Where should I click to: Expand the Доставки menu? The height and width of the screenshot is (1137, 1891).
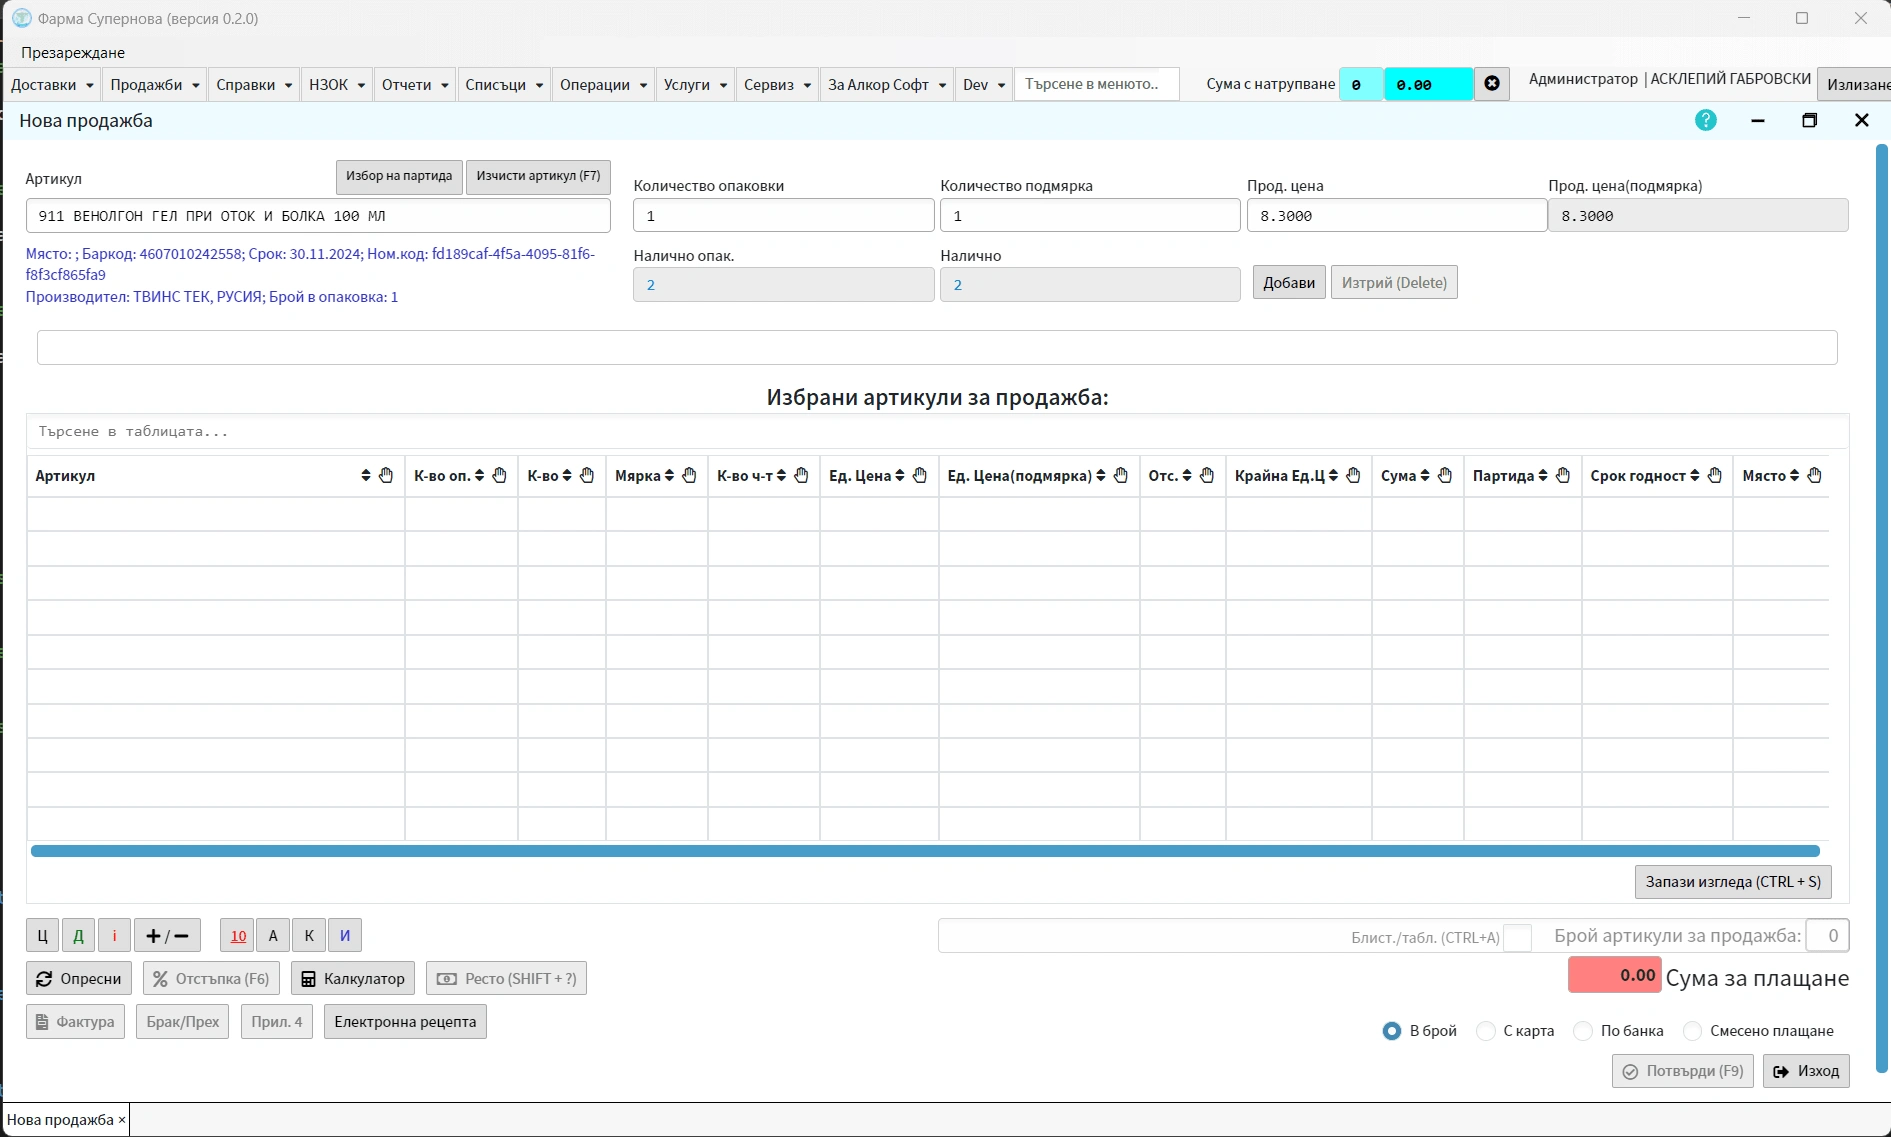[52, 85]
